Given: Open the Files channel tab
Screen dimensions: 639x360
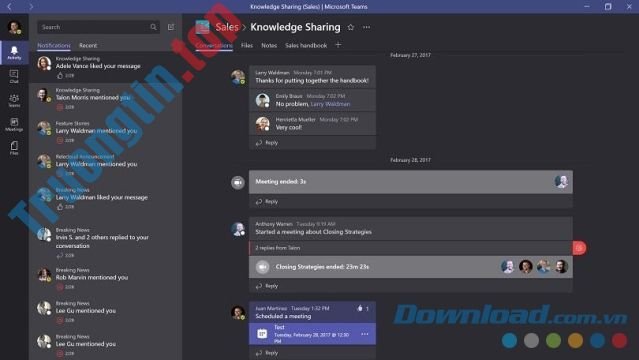Looking at the screenshot, I should [247, 45].
